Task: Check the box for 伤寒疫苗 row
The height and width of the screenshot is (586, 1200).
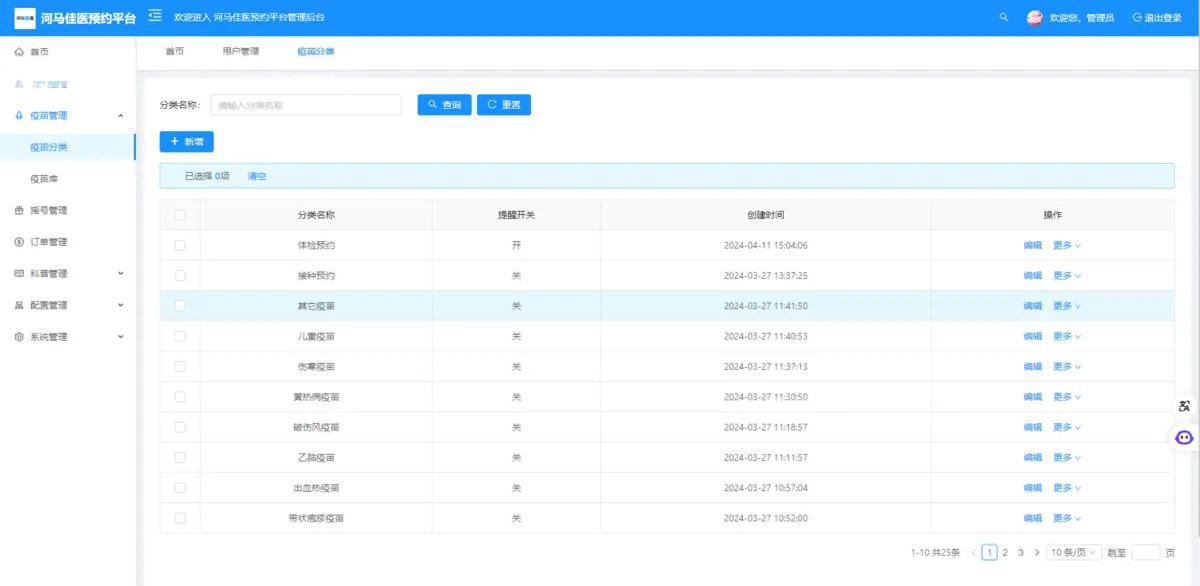Action: [x=180, y=366]
